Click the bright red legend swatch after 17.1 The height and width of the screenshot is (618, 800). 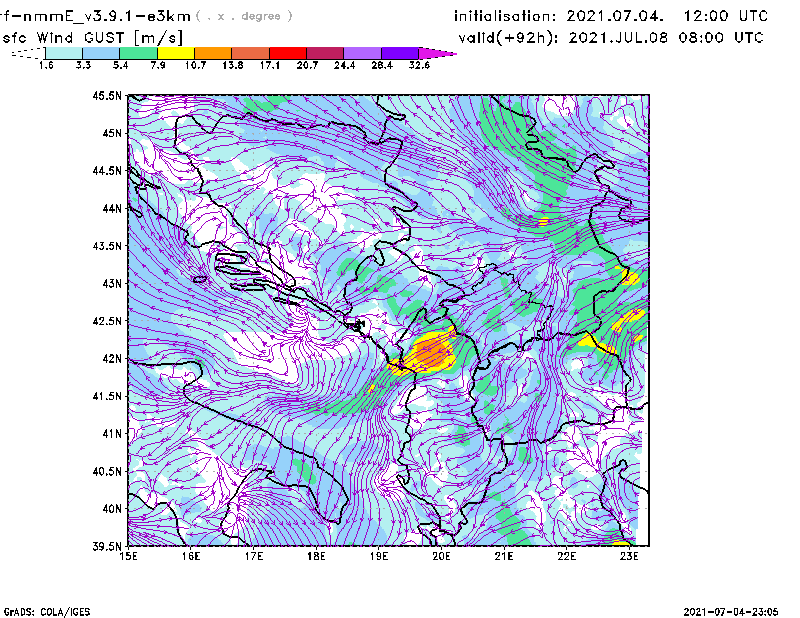tap(288, 53)
